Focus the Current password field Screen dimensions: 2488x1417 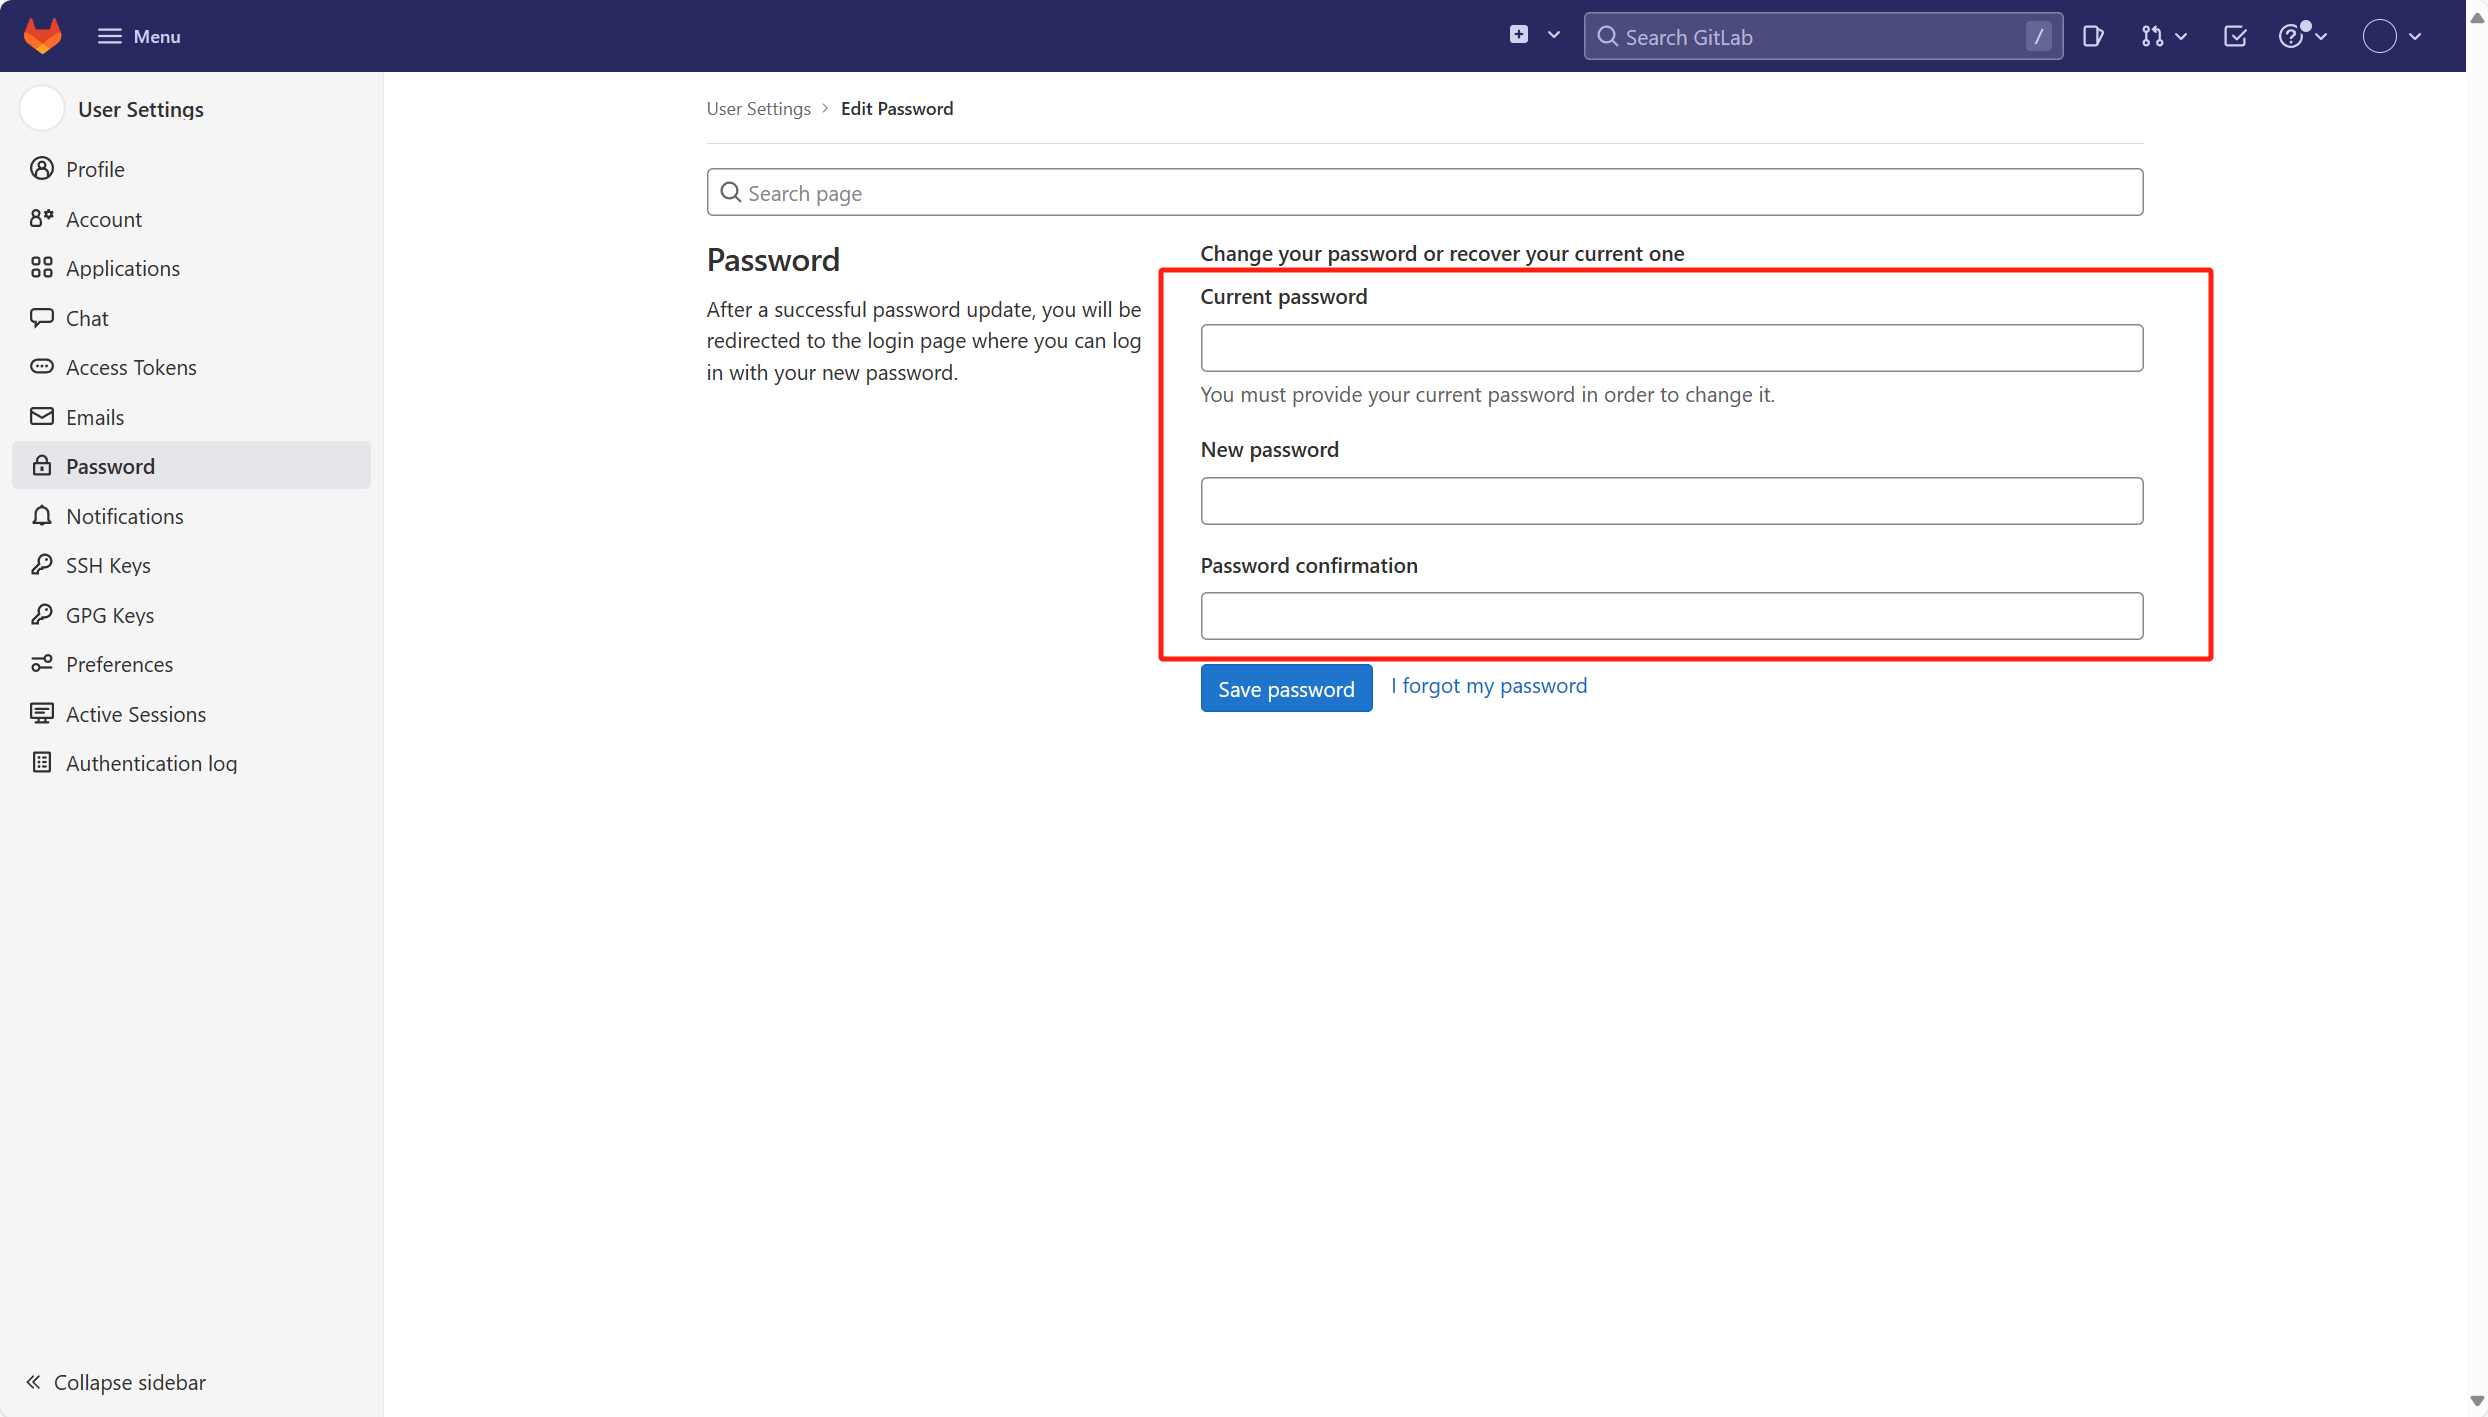pos(1671,348)
